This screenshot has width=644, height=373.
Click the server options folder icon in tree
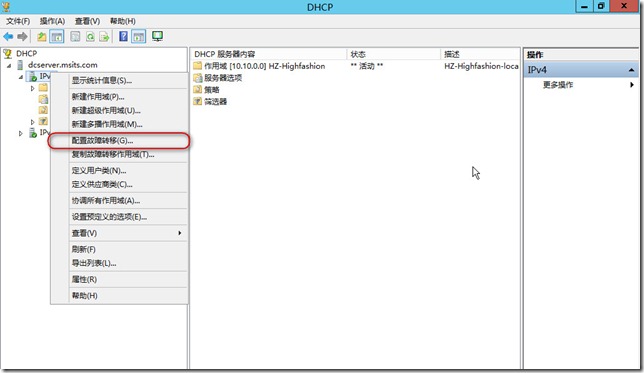43,99
